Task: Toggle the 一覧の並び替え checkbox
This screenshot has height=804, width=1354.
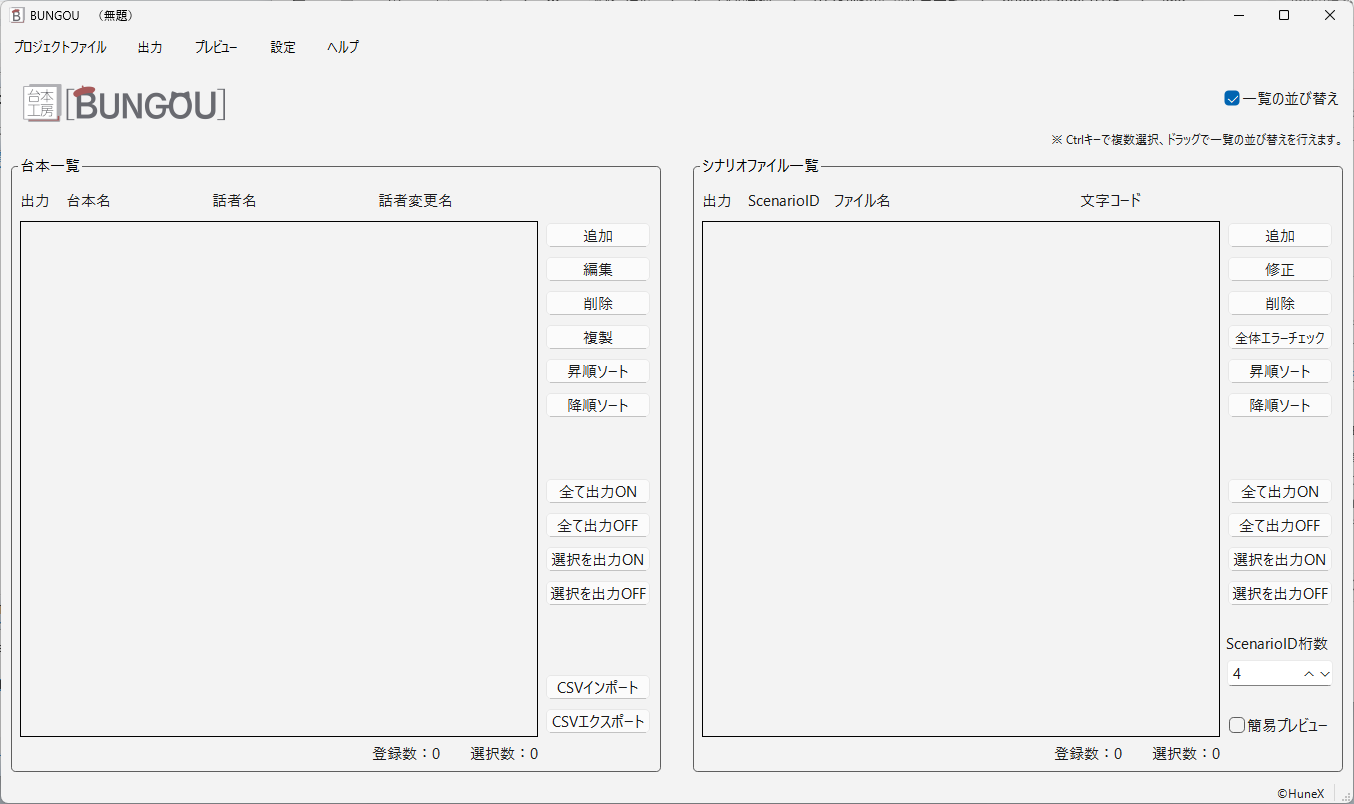Action: [x=1233, y=99]
